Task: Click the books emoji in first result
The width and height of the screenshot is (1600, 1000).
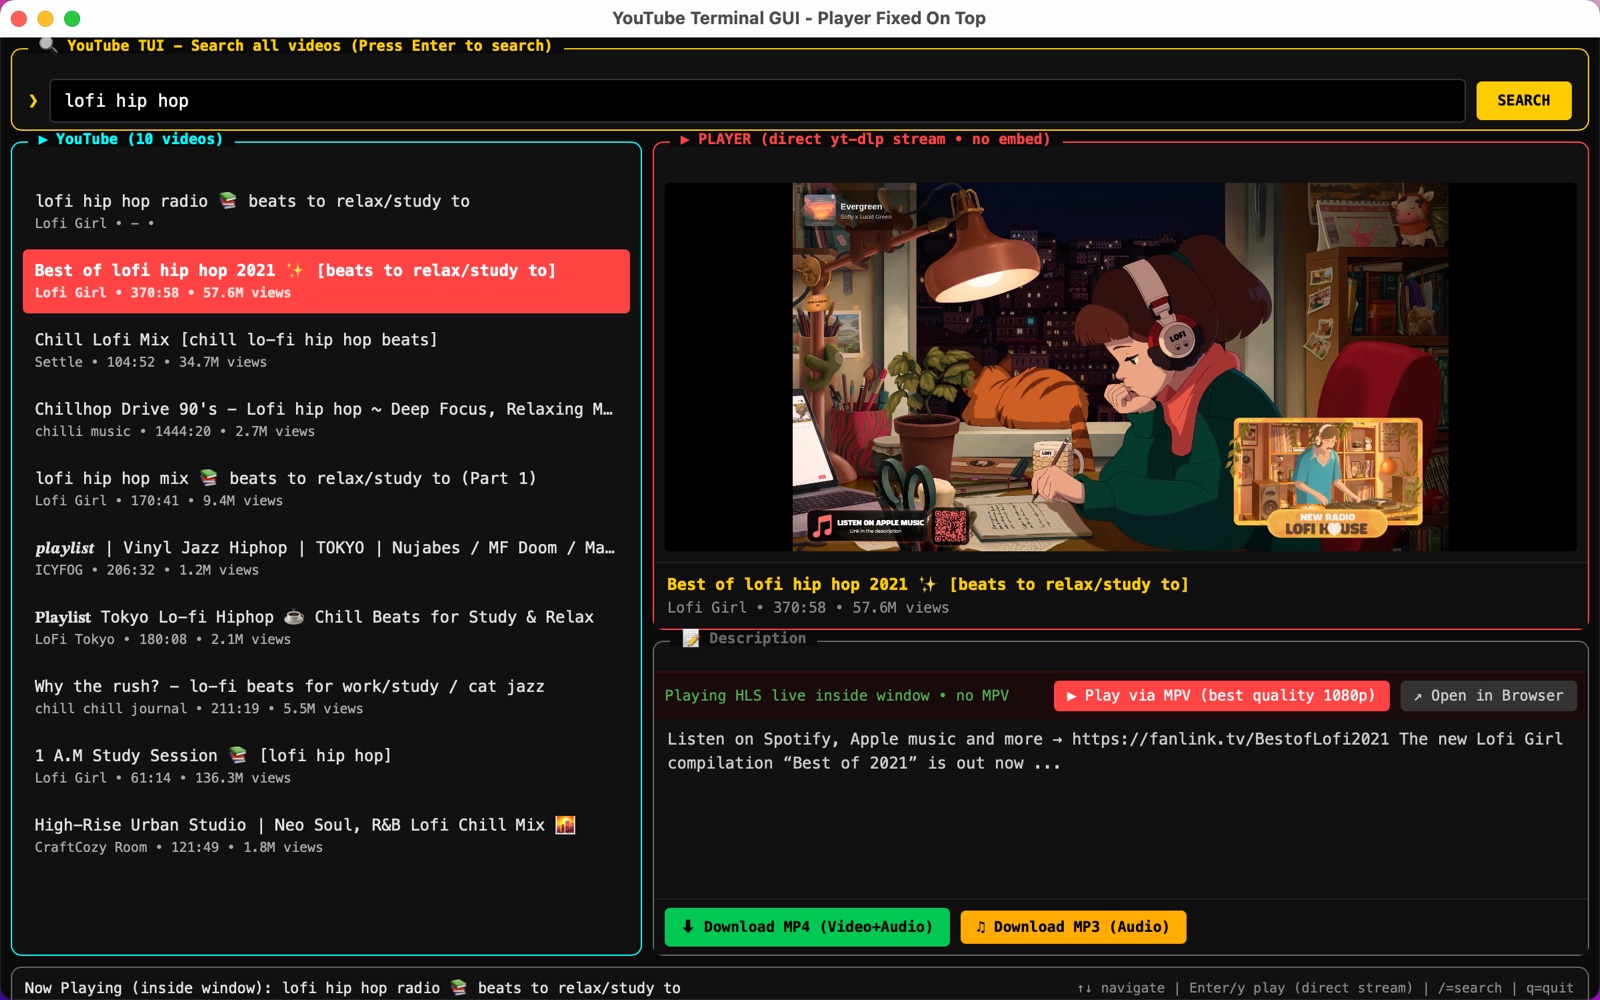Action: 228,200
